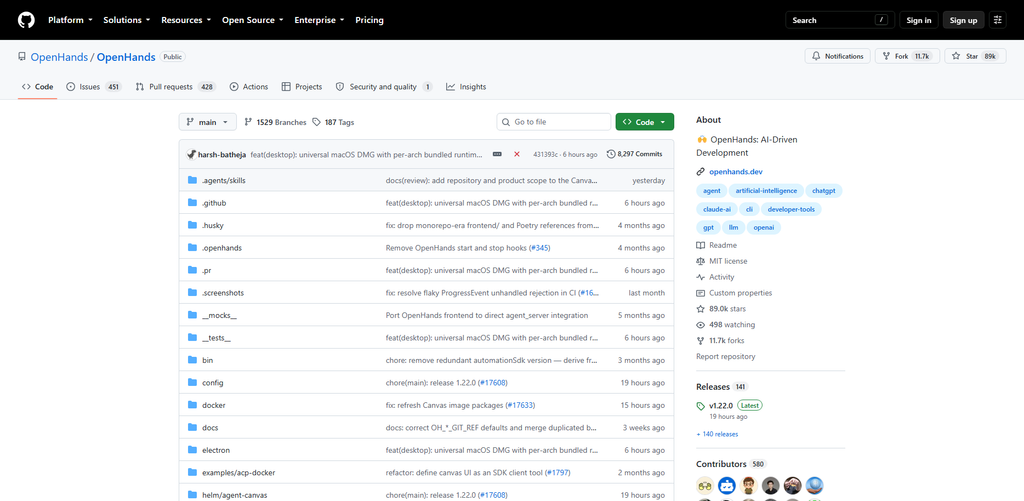
Task: Open the OpenHands owner link
Action: (x=59, y=57)
